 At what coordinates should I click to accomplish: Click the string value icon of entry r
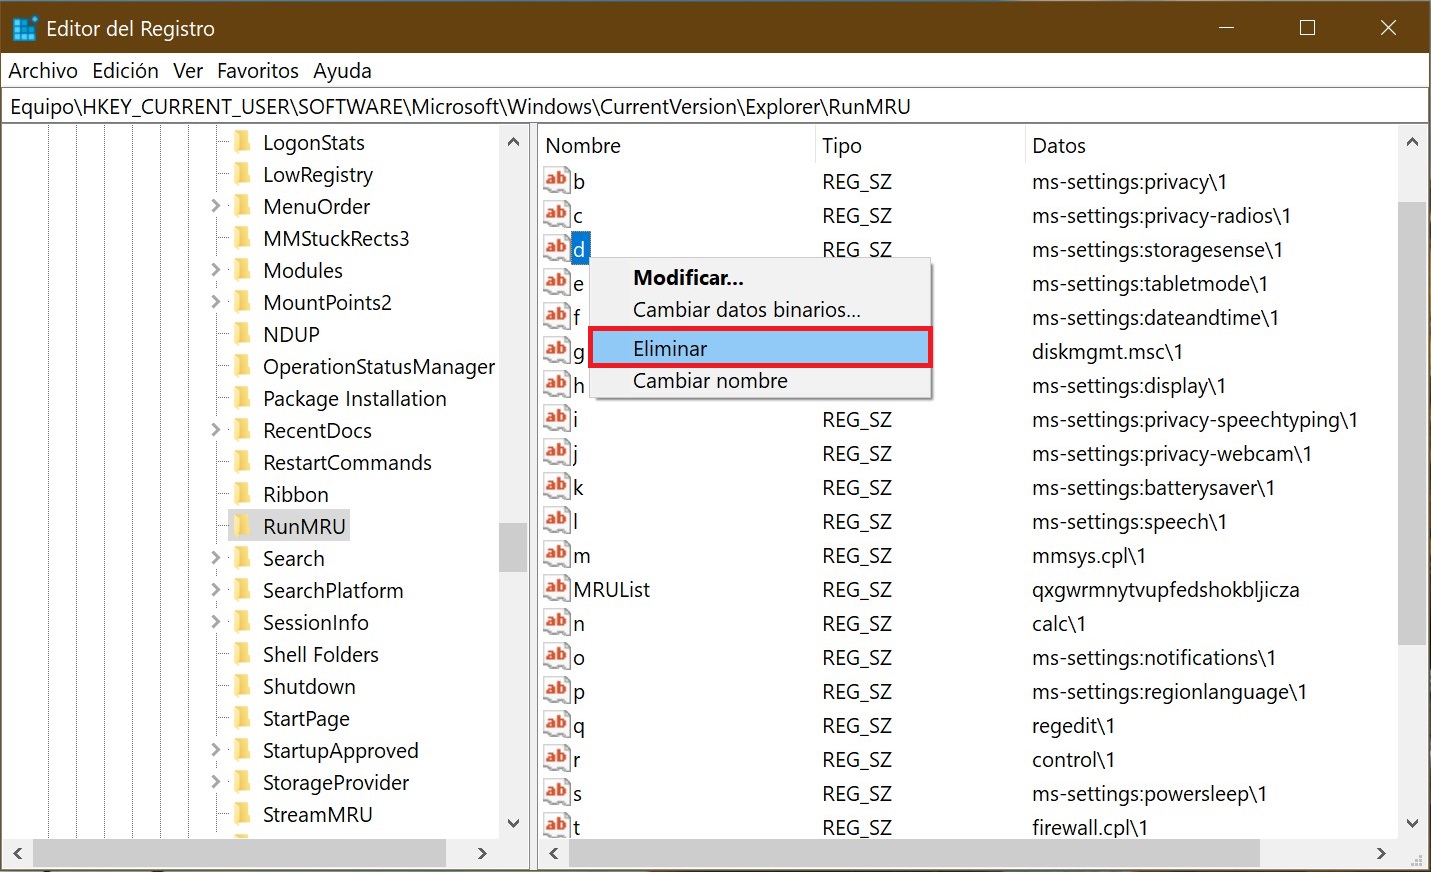pyautogui.click(x=557, y=758)
